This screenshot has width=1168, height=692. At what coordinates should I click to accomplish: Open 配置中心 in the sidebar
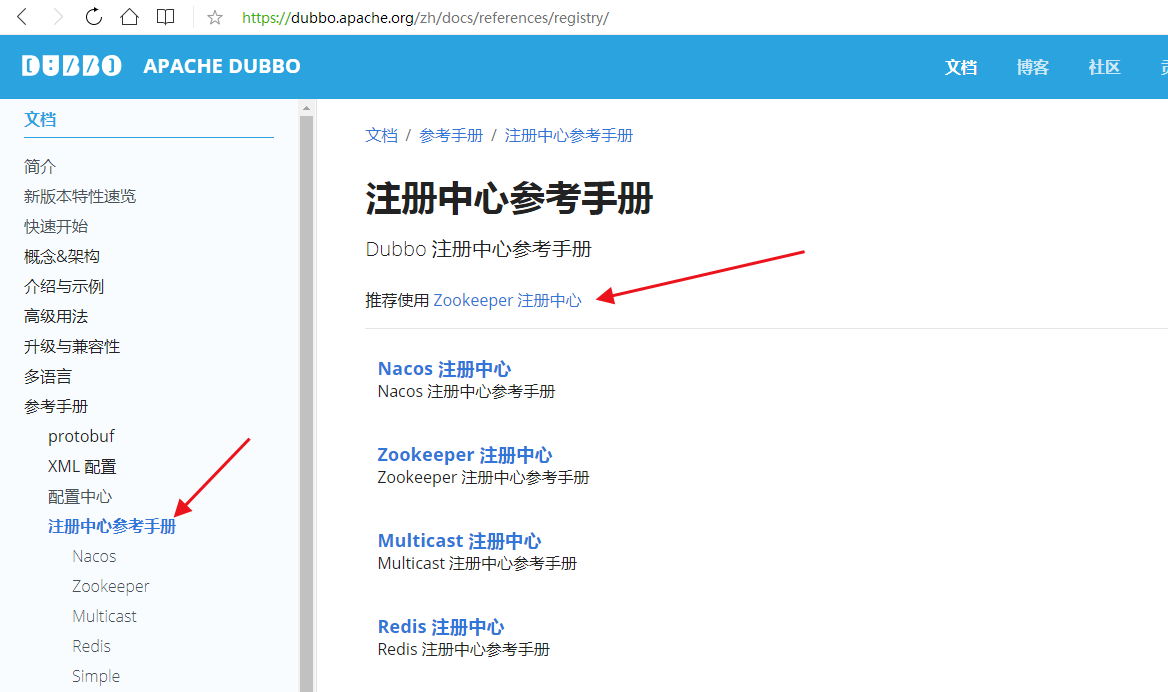[x=80, y=497]
